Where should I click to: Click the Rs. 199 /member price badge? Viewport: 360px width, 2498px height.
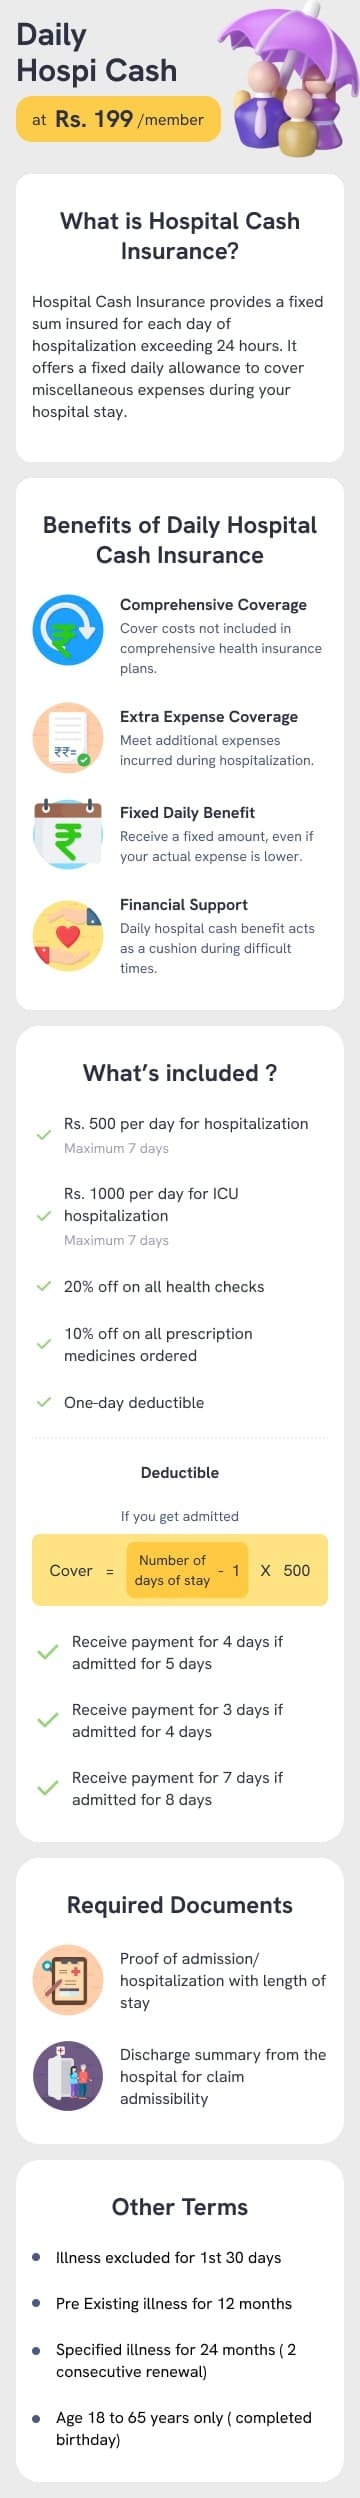[118, 119]
